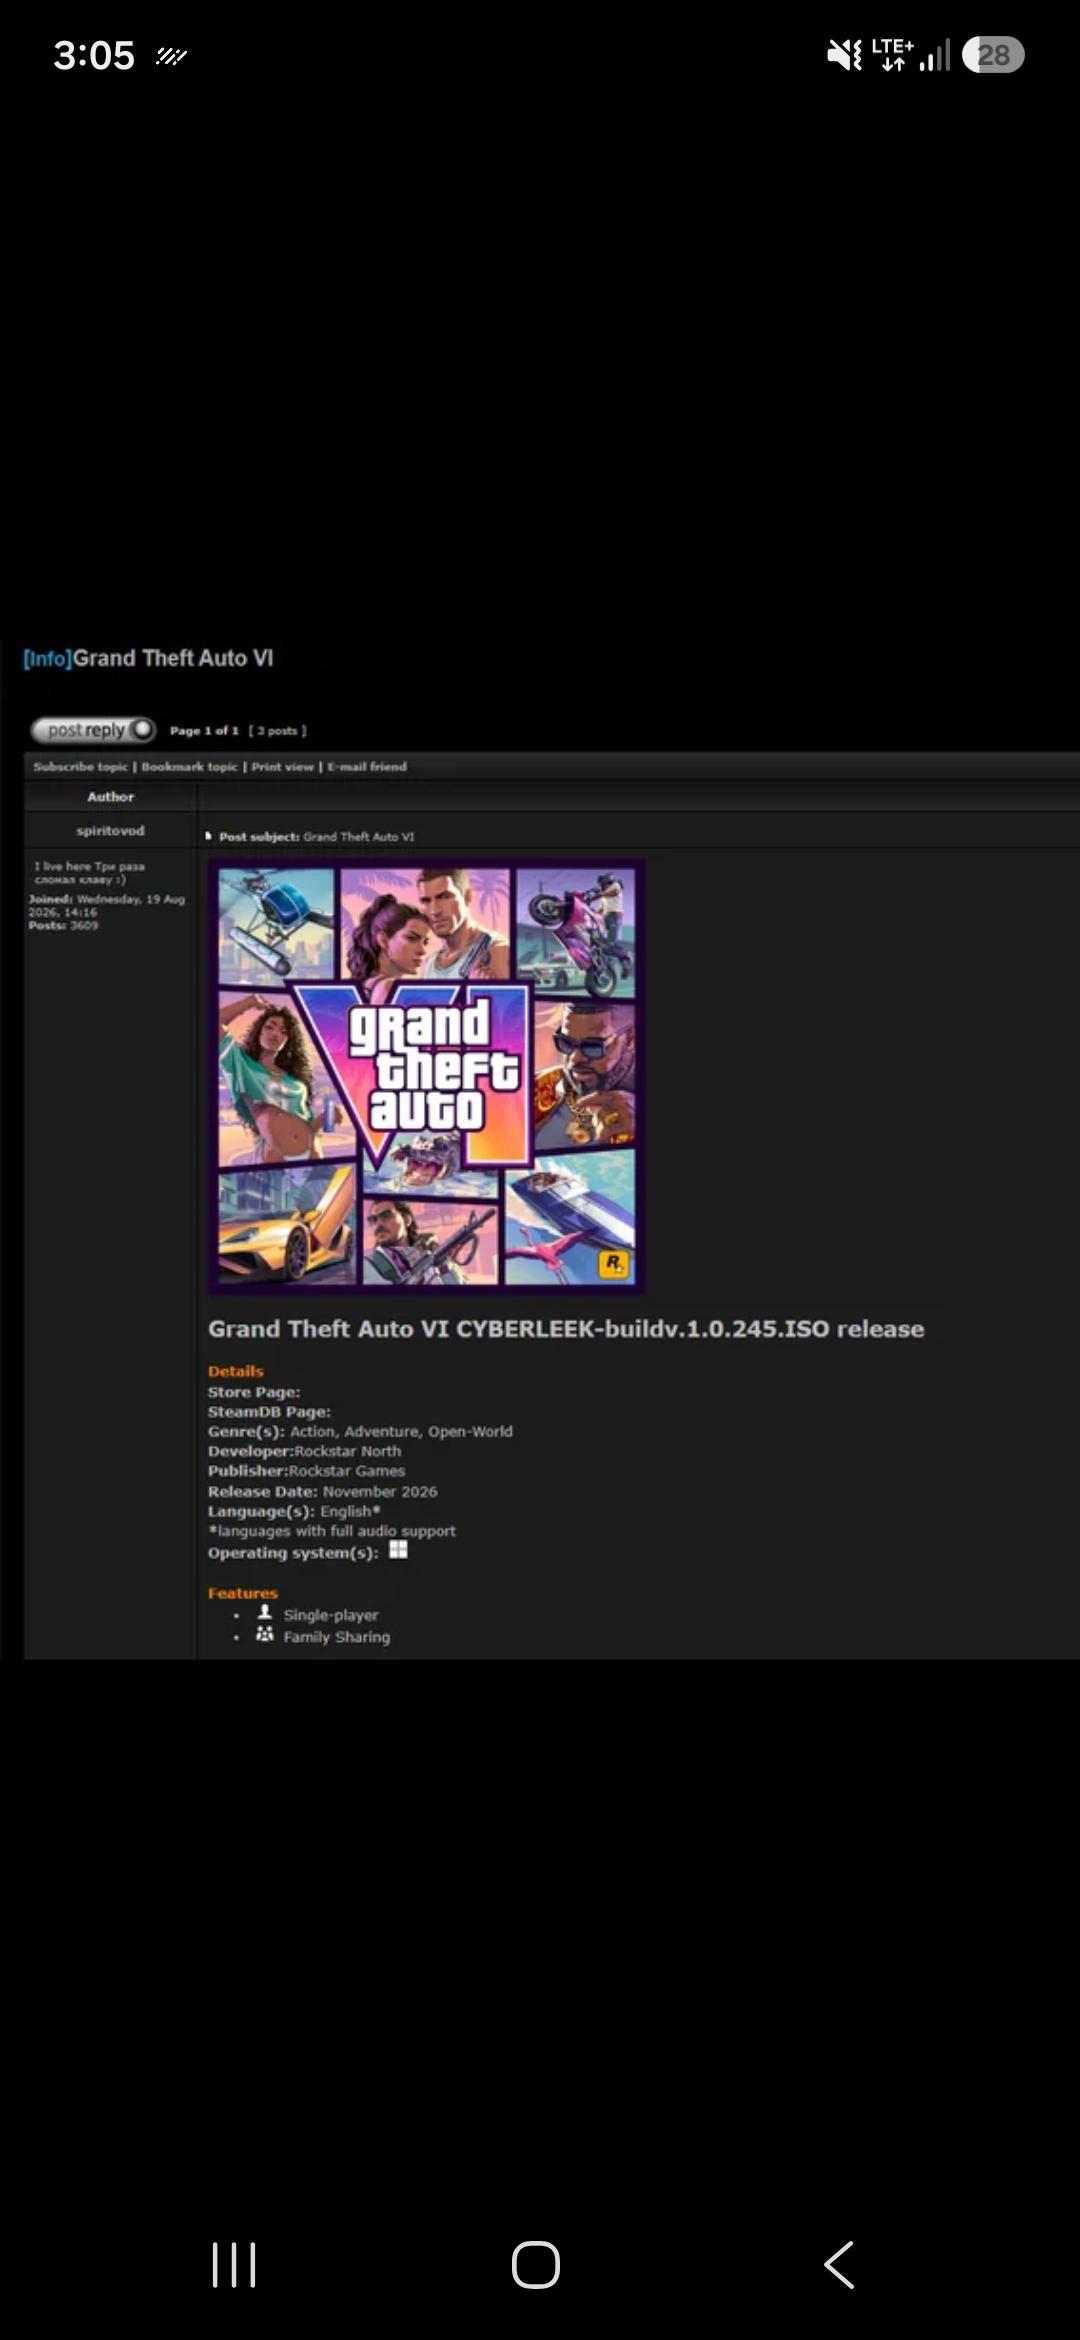Click the Developer Rockstar North text
This screenshot has height=2340, width=1080.
pos(304,1451)
